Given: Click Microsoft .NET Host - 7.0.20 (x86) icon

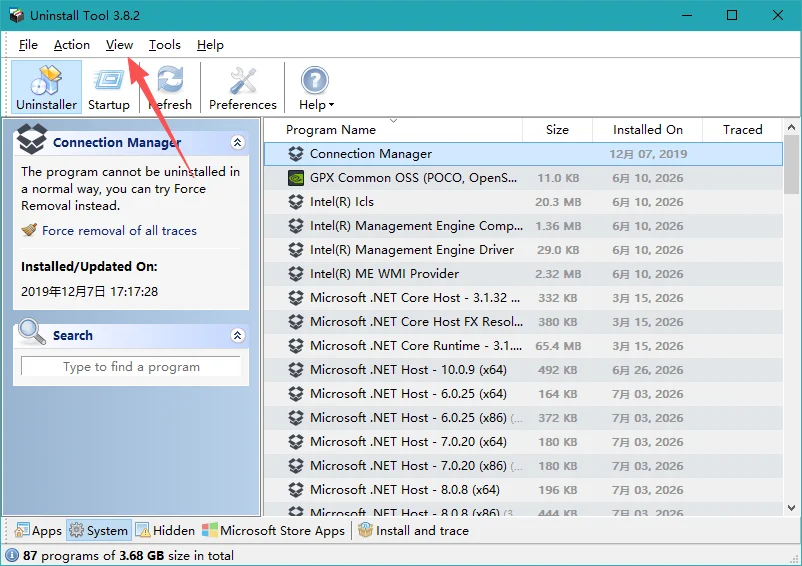Looking at the screenshot, I should coord(296,466).
